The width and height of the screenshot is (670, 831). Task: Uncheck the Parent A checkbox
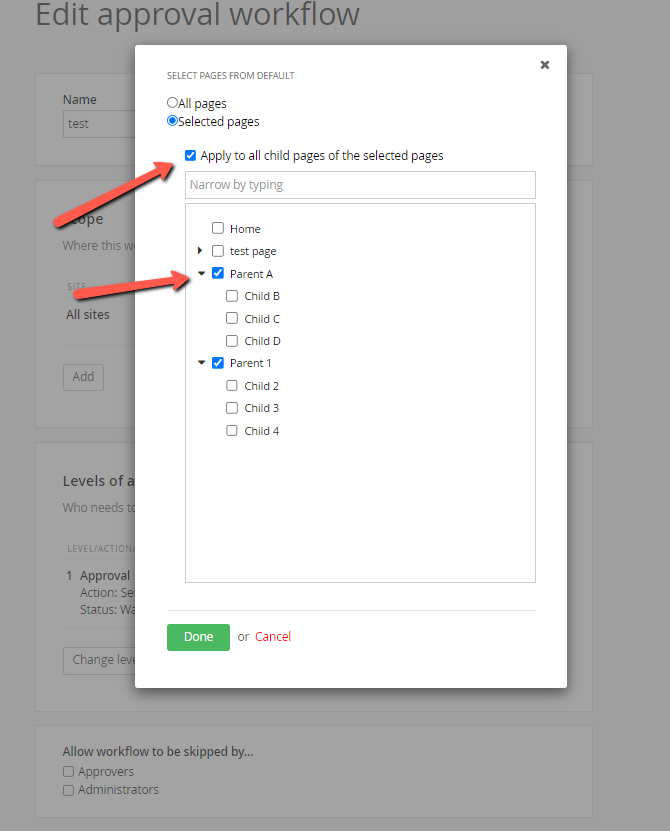[218, 273]
